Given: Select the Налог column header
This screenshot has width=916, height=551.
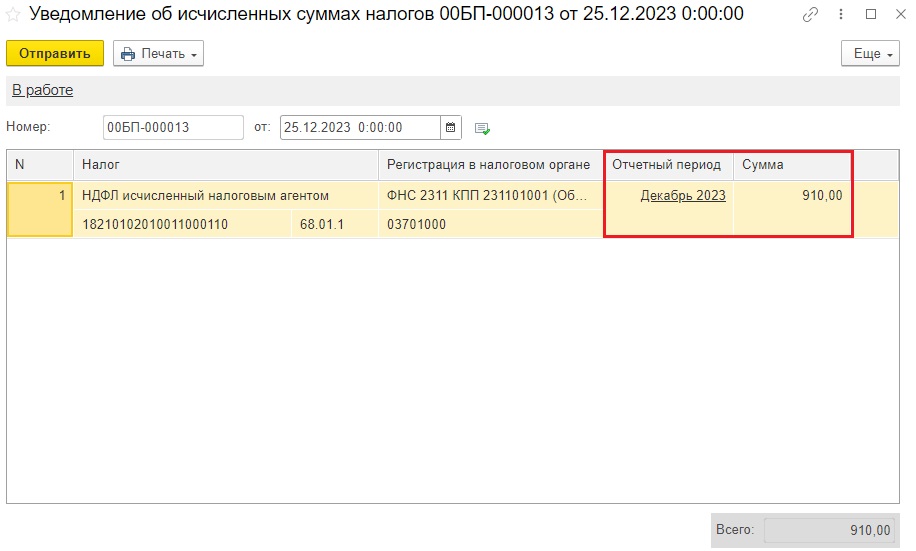Looking at the screenshot, I should pyautogui.click(x=226, y=165).
